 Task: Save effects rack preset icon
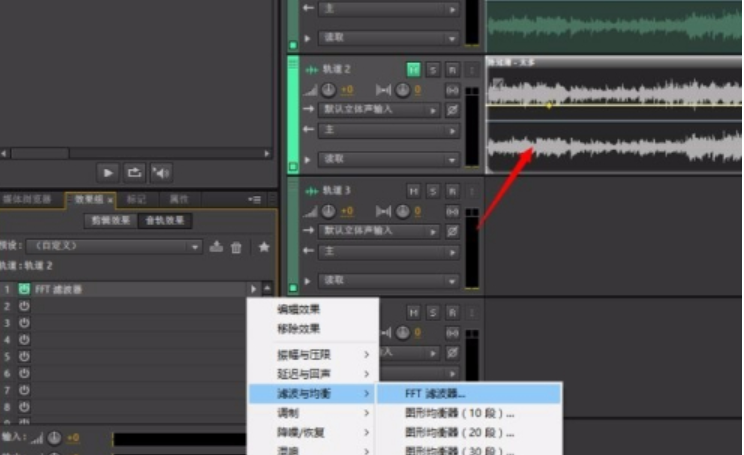tap(216, 247)
